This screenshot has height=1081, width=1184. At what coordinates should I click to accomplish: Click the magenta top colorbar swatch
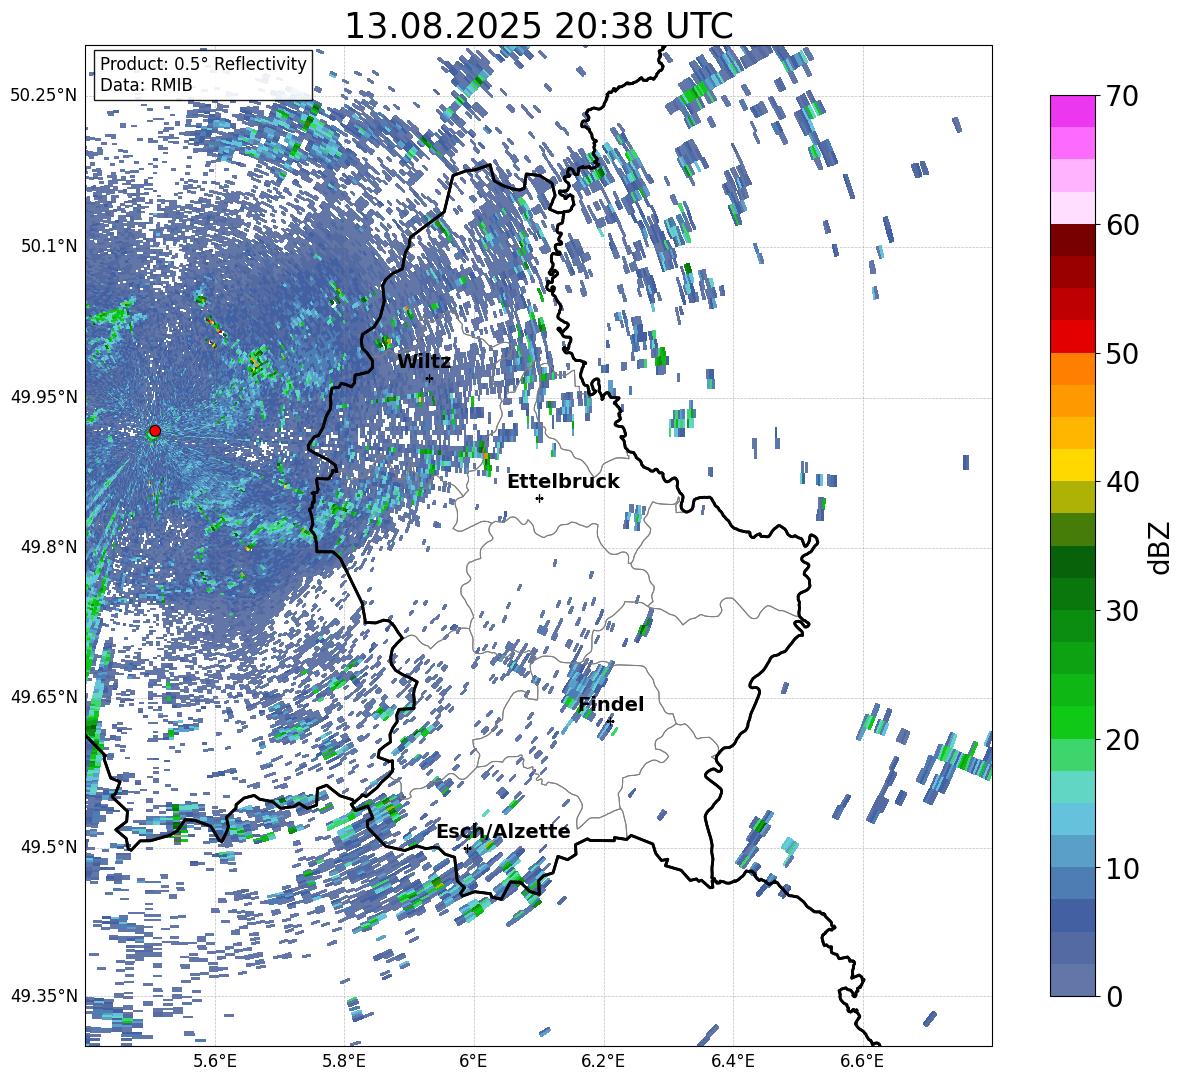click(1072, 112)
